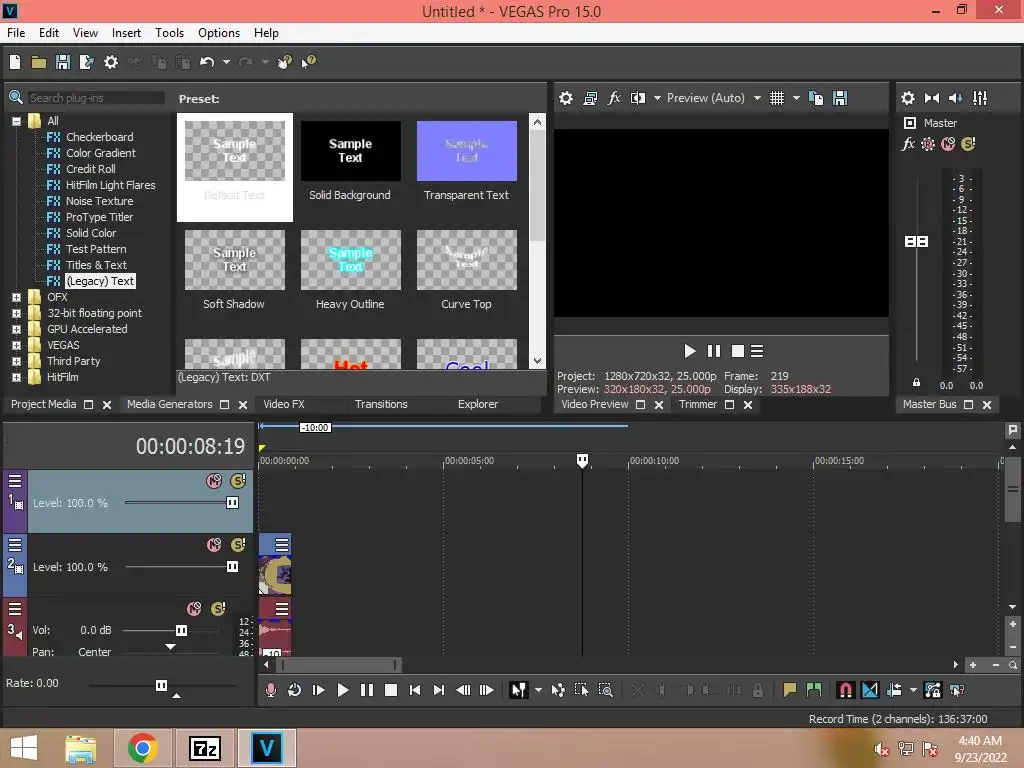This screenshot has height=768, width=1024.
Task: Click the What's This help icon
Action: point(308,62)
